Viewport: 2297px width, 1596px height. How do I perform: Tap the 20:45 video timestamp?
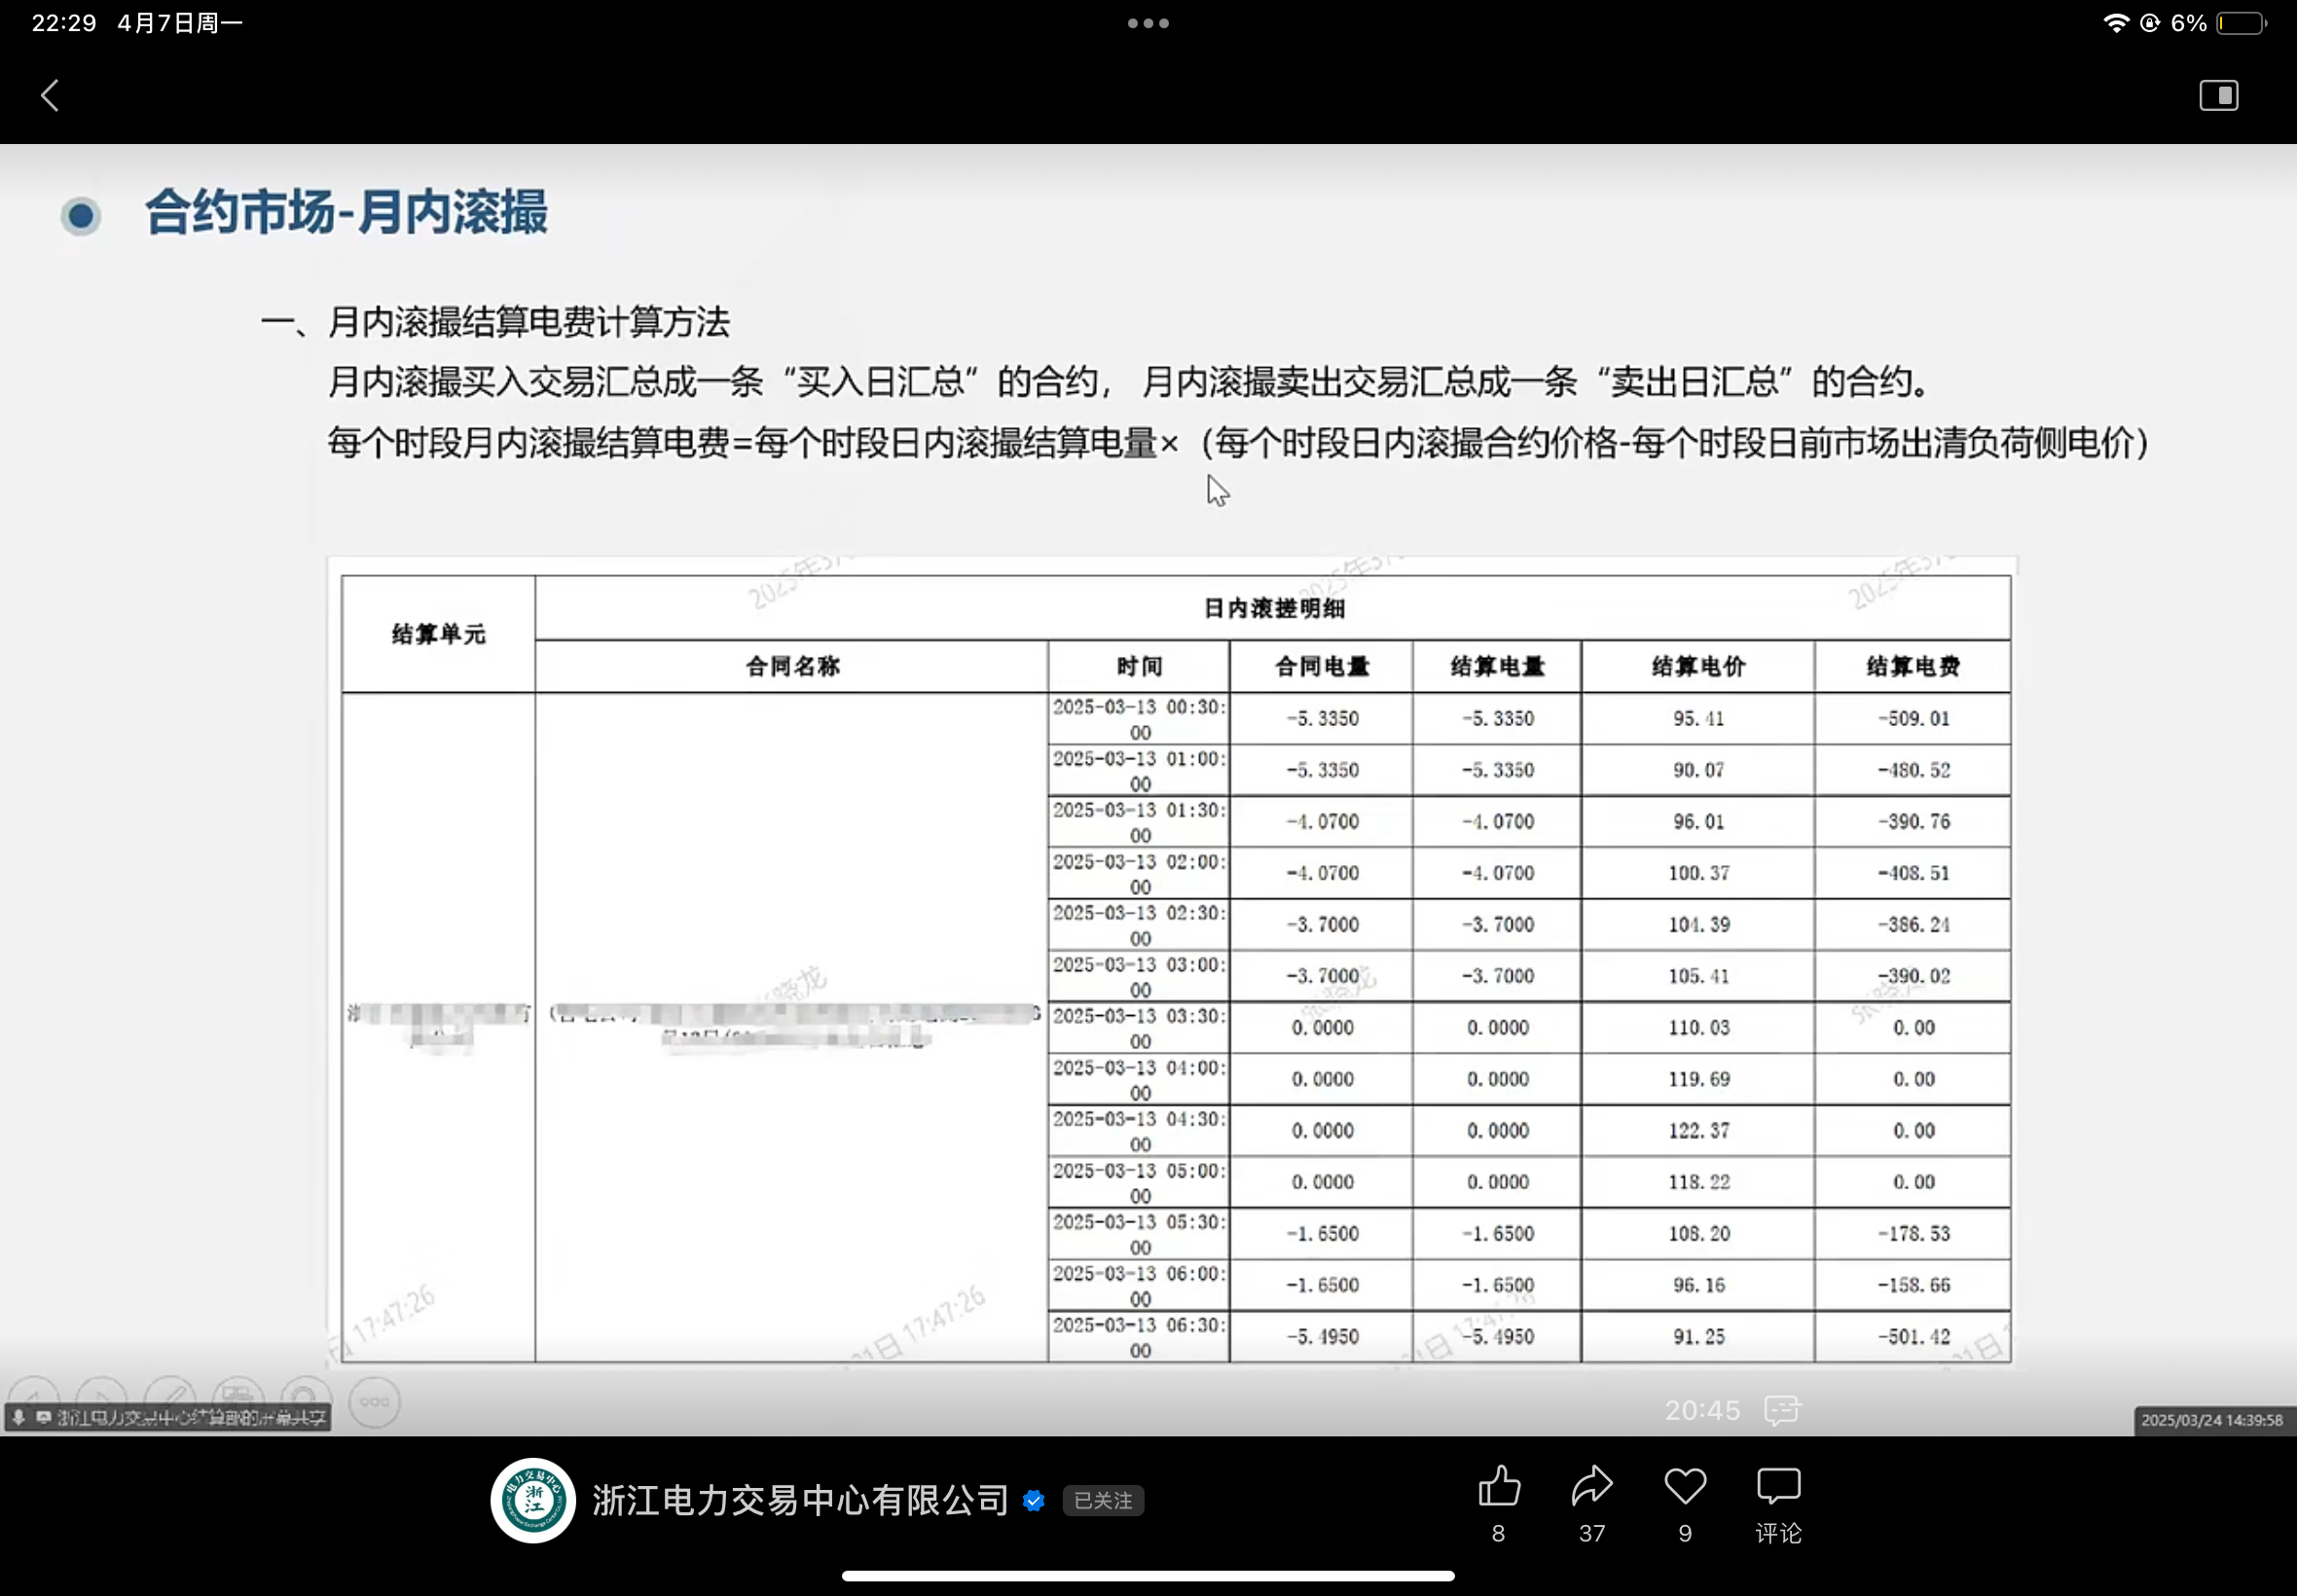[x=1702, y=1410]
